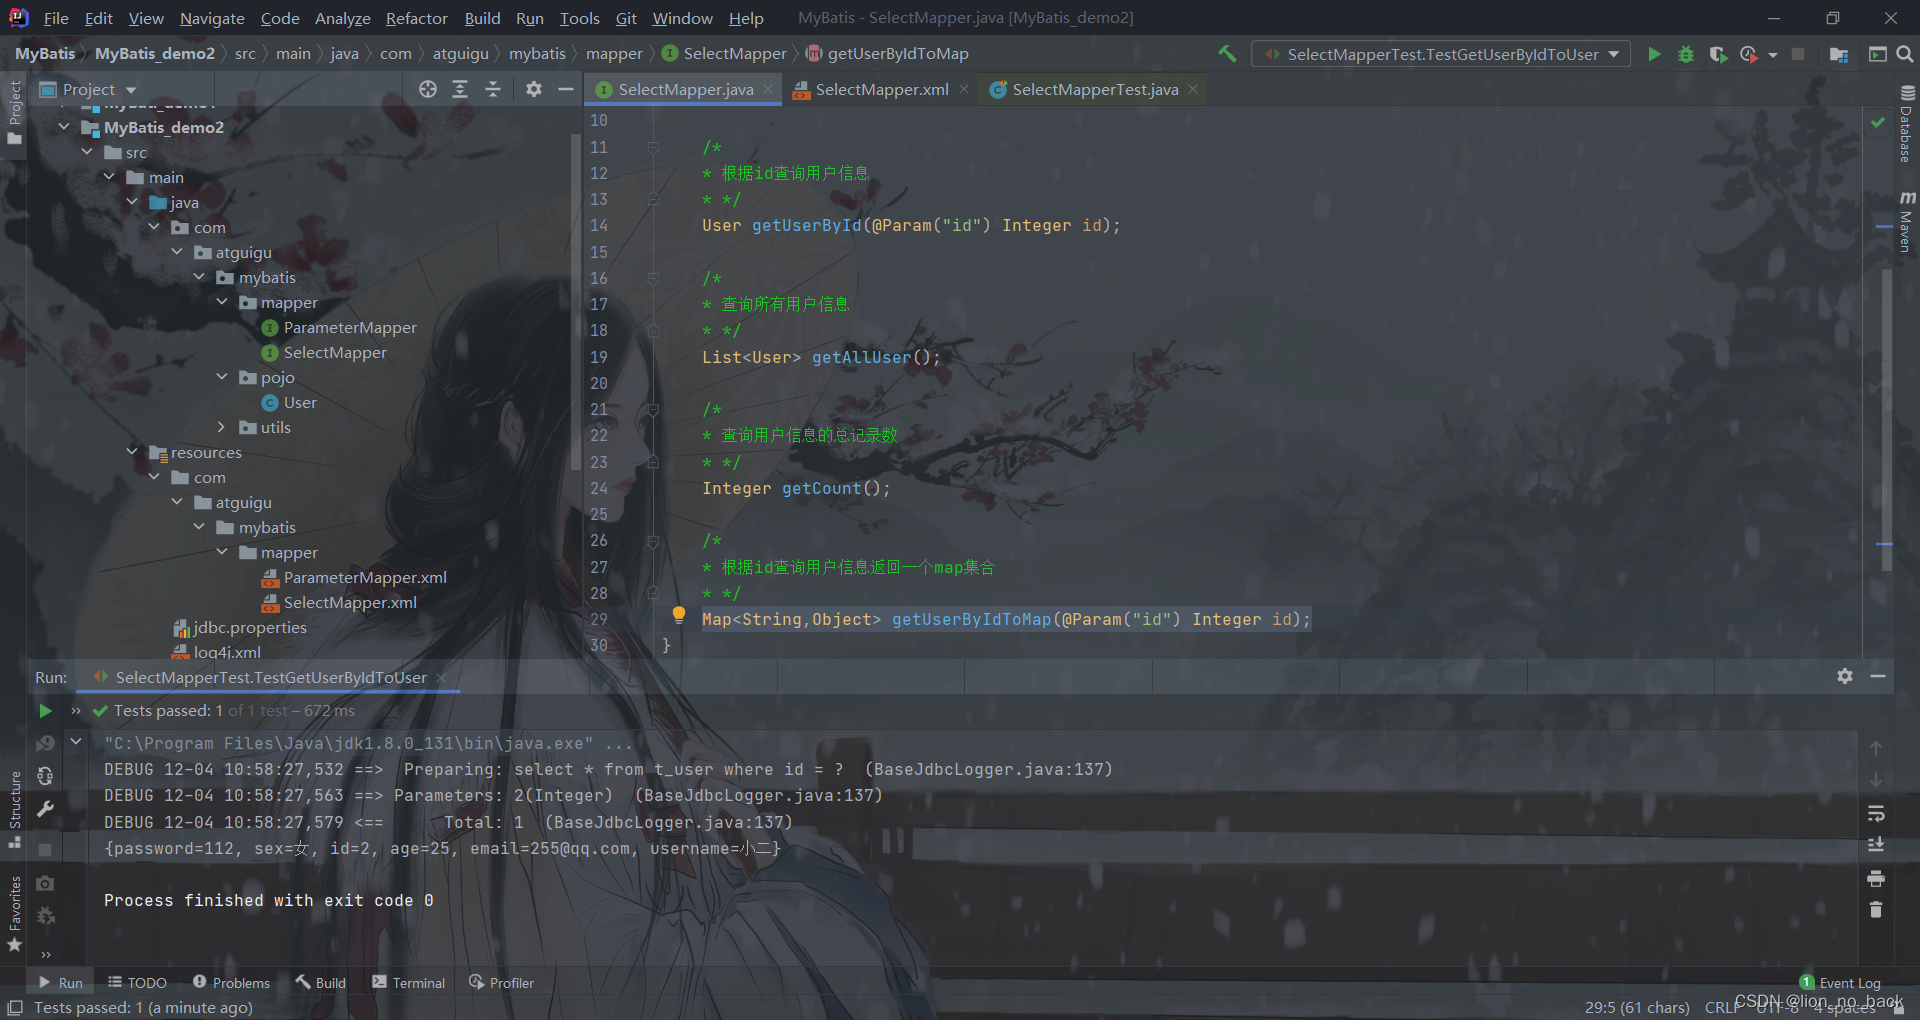Screen dimensions: 1920x1020
Task: Click the Run tool window button at bottom
Action: [x=61, y=983]
